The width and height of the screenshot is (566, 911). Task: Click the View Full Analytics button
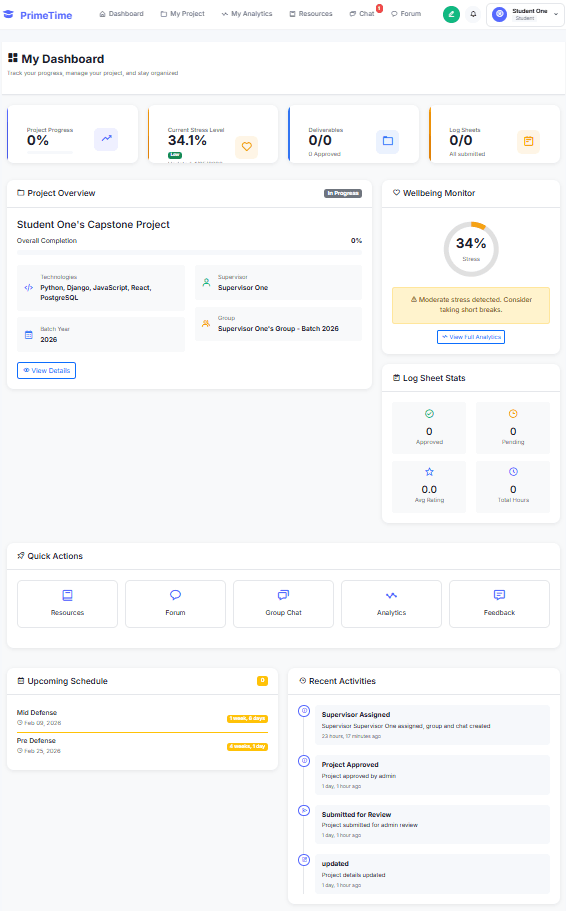471,337
